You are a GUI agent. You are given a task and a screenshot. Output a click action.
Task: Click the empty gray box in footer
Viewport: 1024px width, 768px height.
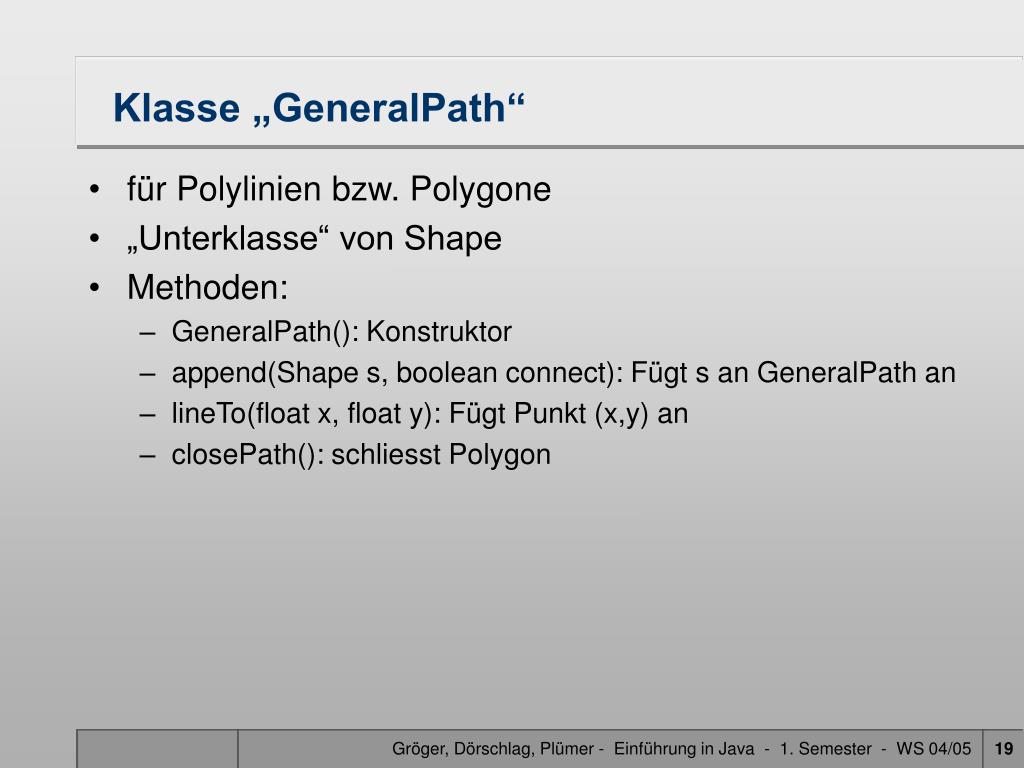click(x=157, y=749)
